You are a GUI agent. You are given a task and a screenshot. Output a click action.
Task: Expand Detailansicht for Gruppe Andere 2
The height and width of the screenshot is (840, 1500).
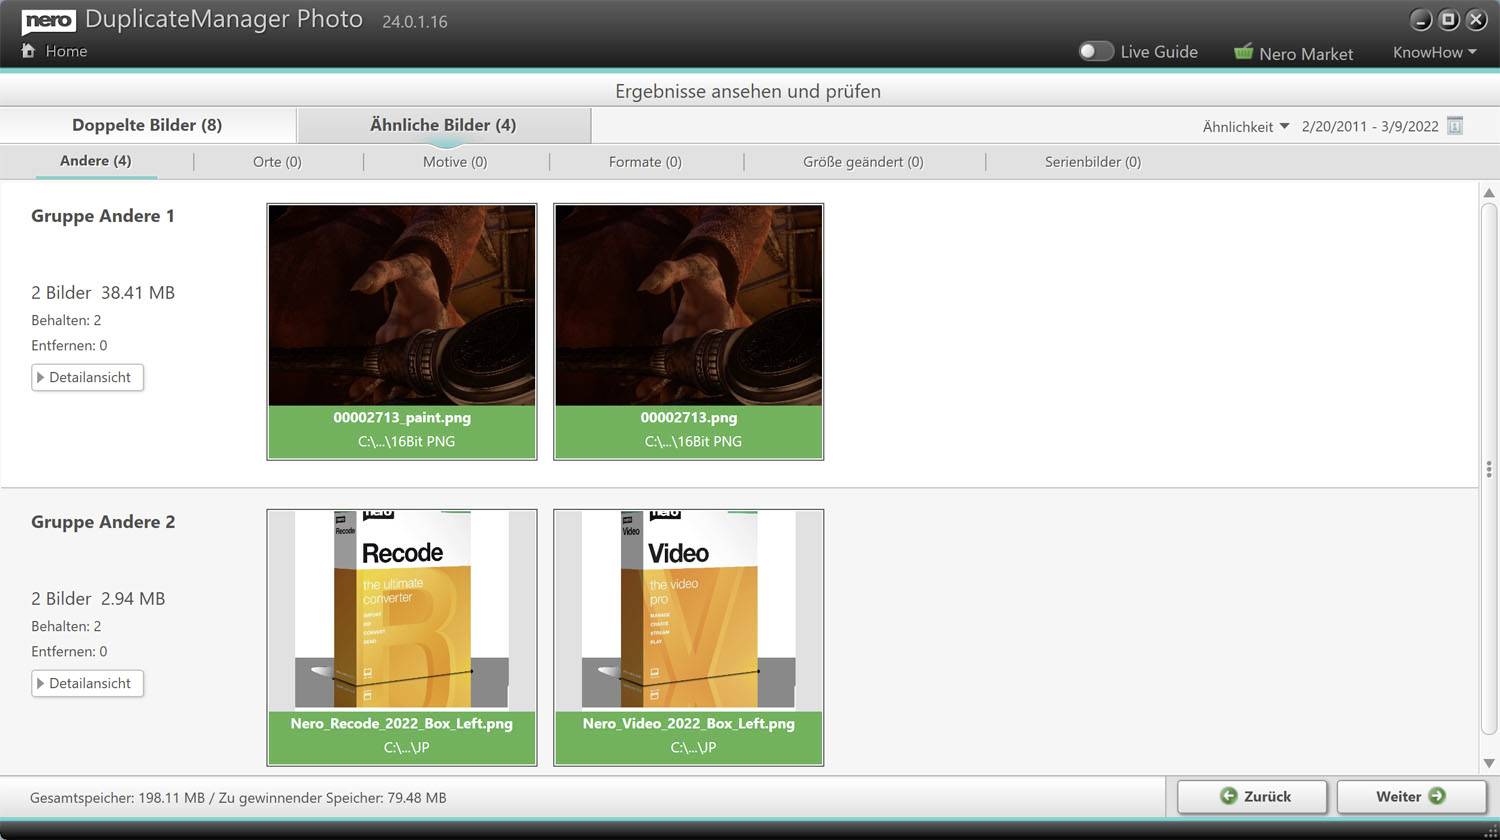(42, 683)
